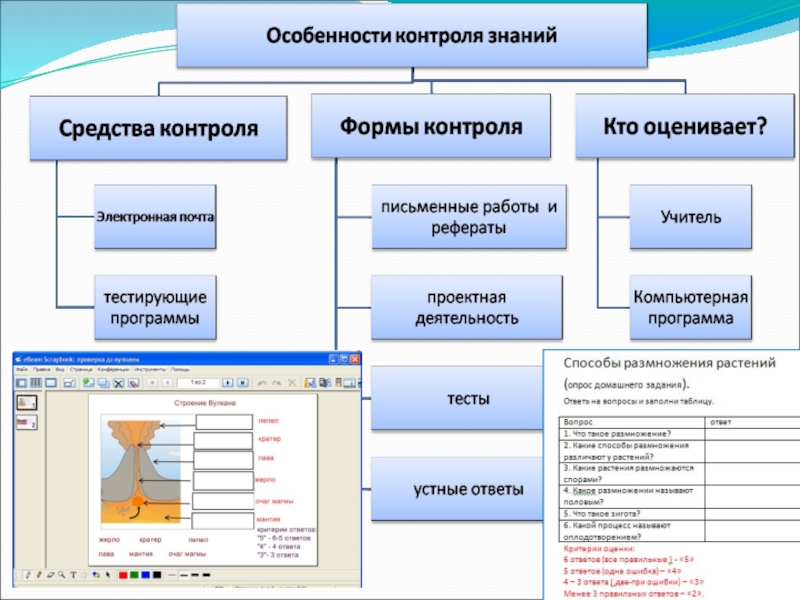Pick the red color swatch
Screen dimensions: 800x600
pos(123,575)
